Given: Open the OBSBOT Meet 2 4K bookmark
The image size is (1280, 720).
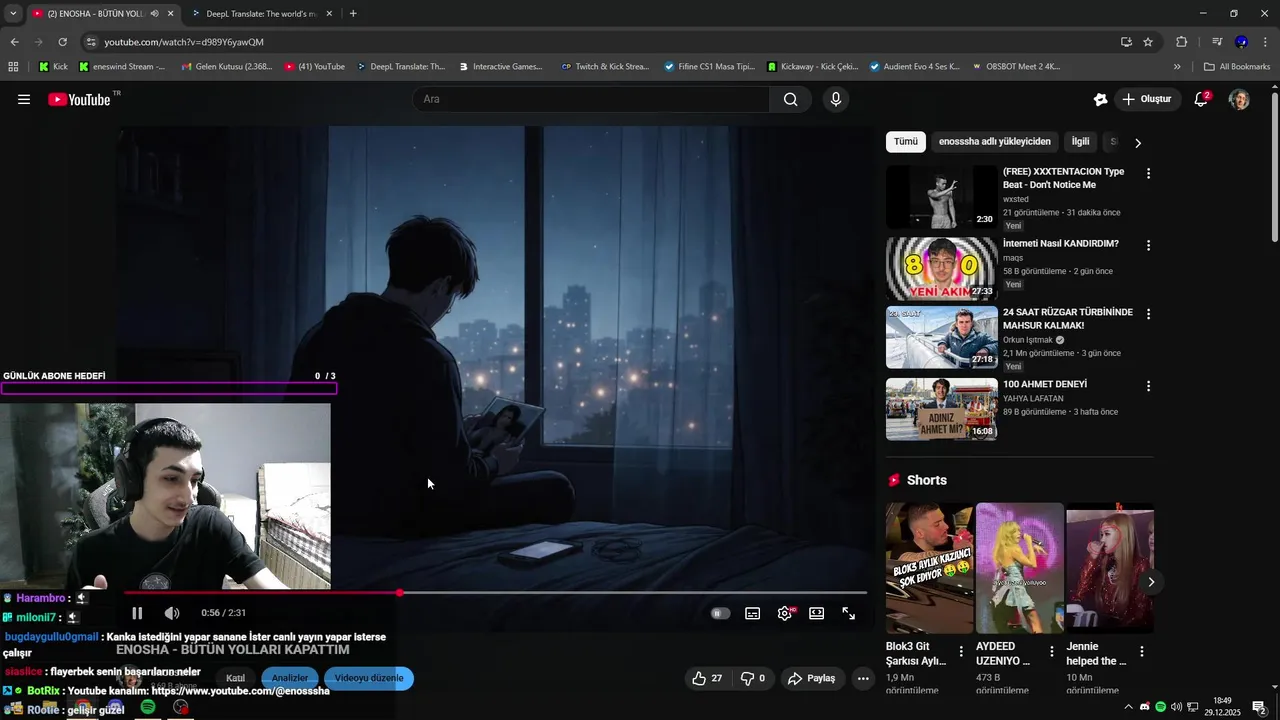Looking at the screenshot, I should tap(1015, 67).
